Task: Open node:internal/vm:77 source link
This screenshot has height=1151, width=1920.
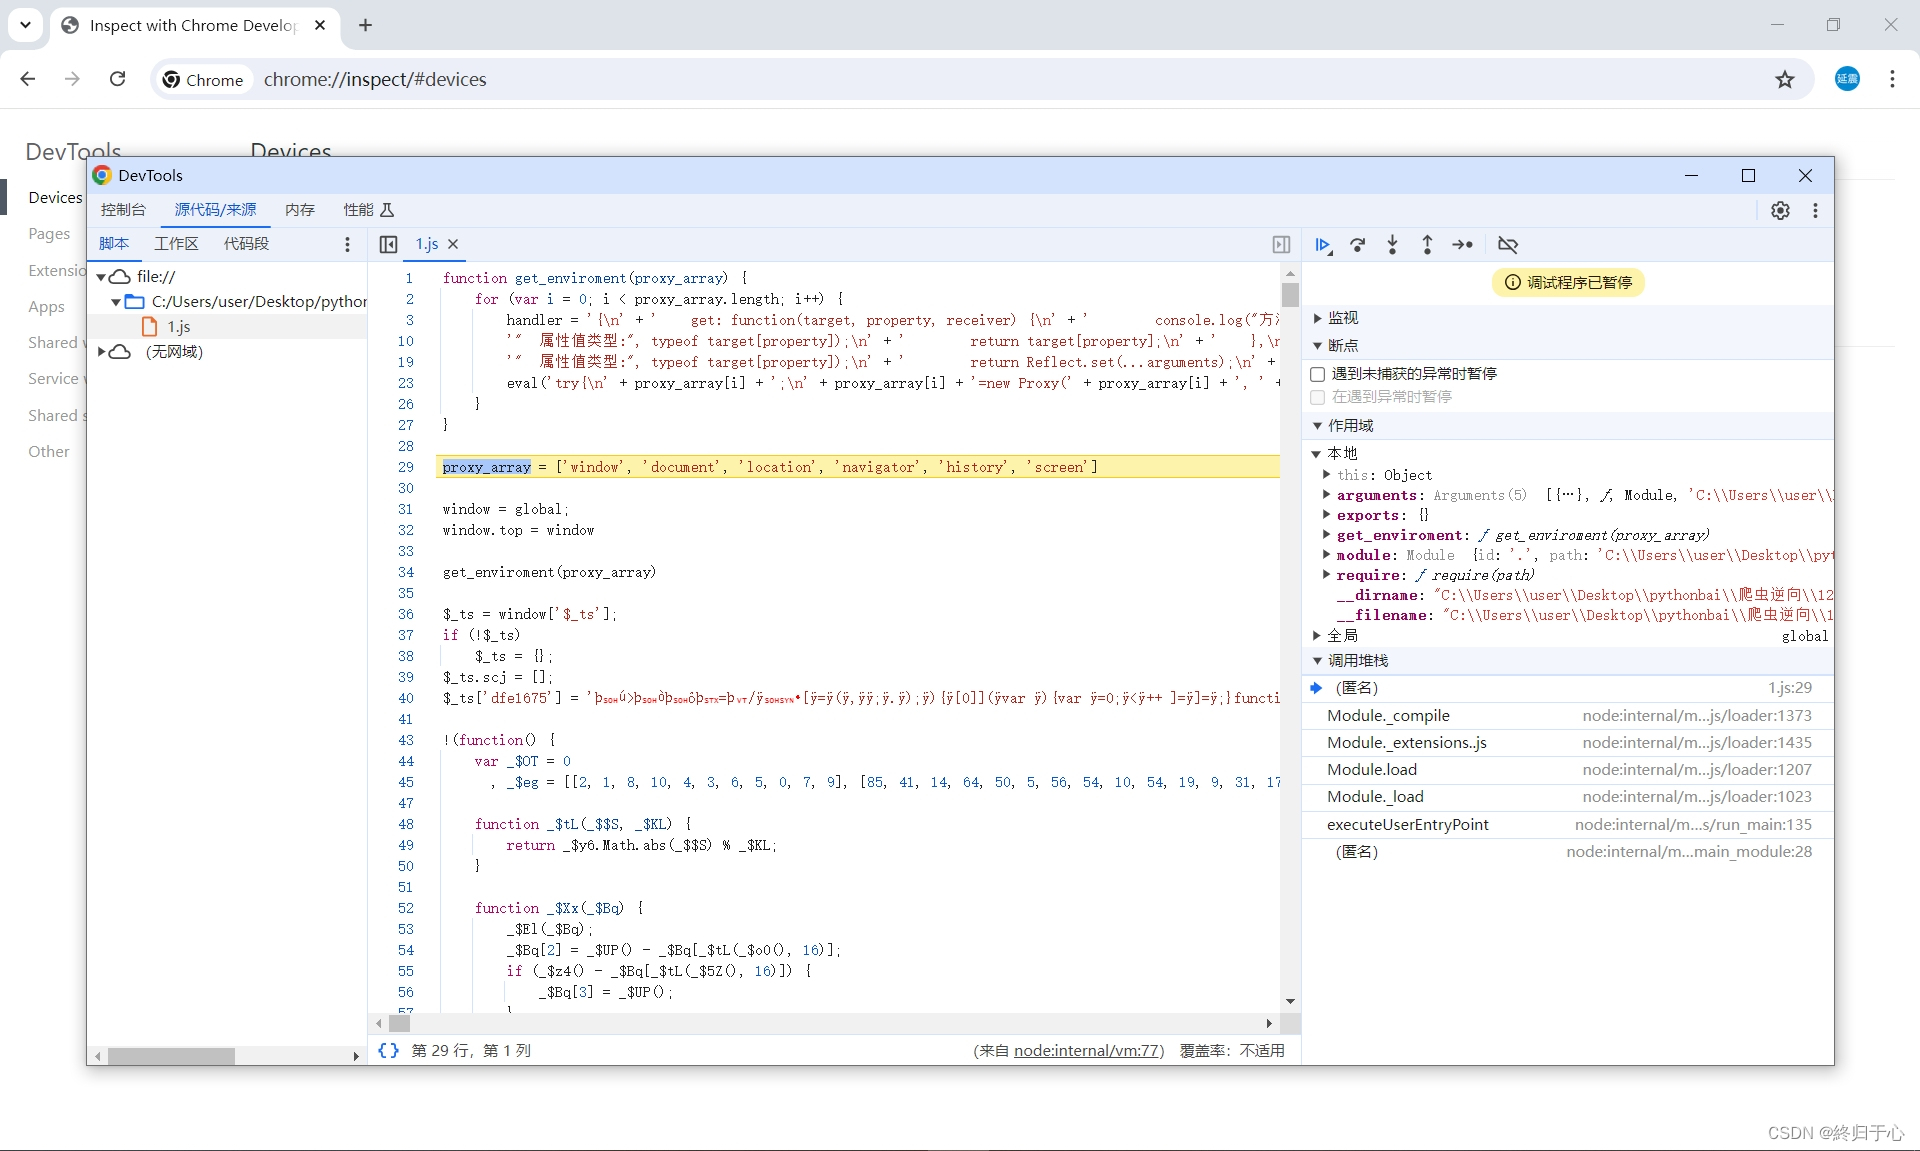Action: coord(1087,1050)
